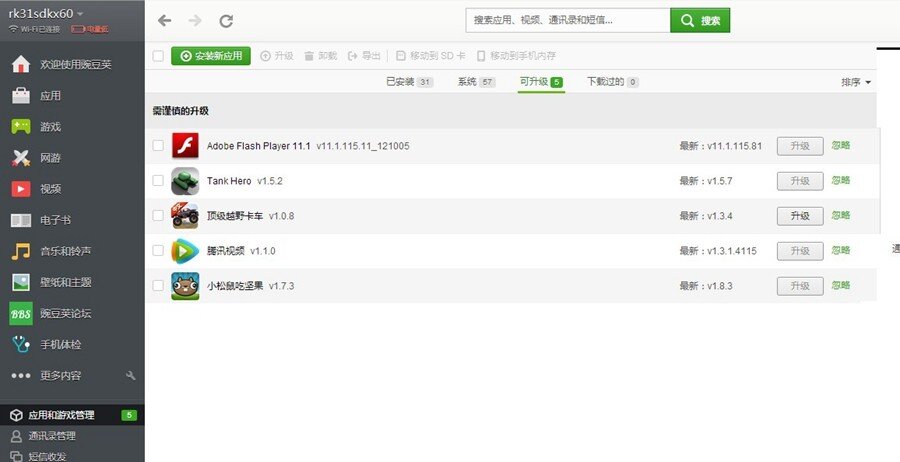This screenshot has width=900, height=462.
Task: Open the 排序 sort dropdown
Action: pyautogui.click(x=856, y=82)
